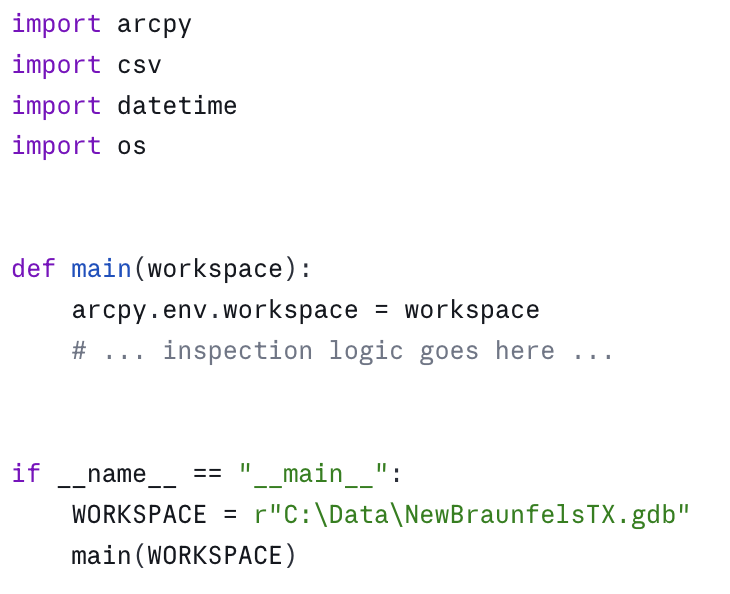This screenshot has height=594, width=730.
Task: Click the arcpy module name in first import
Action: (154, 24)
